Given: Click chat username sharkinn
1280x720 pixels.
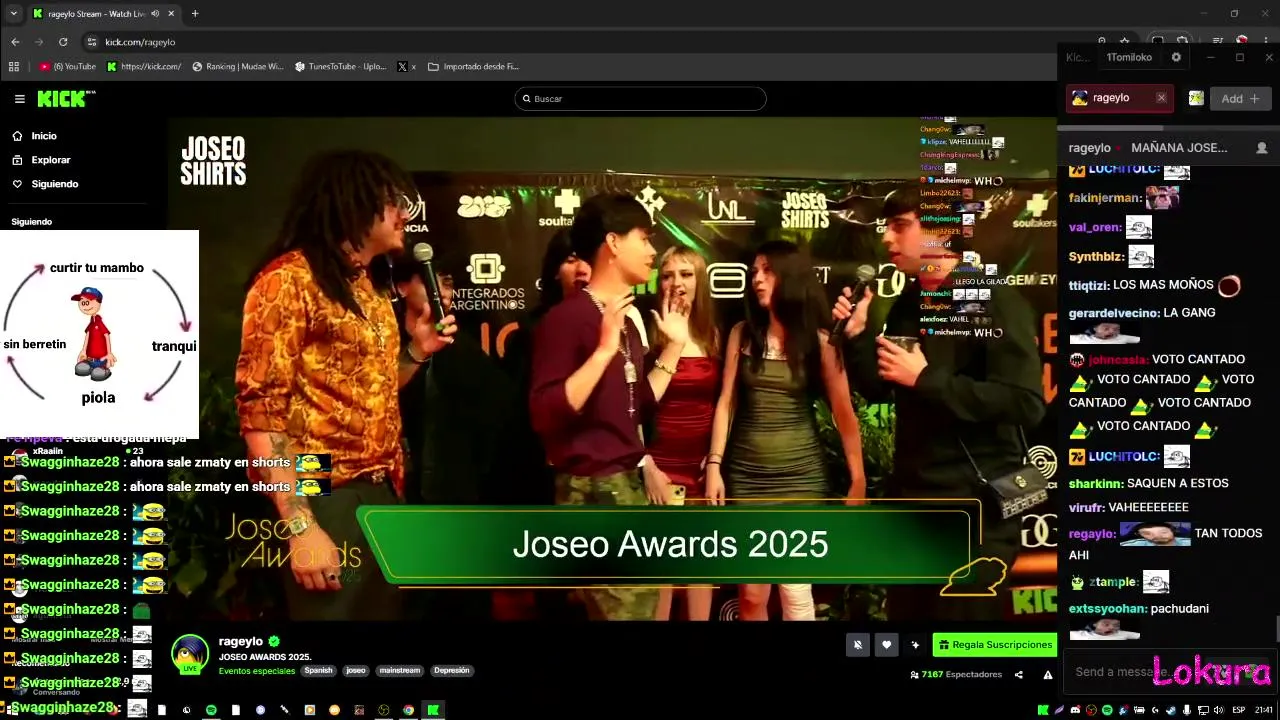Looking at the screenshot, I should (x=1095, y=483).
